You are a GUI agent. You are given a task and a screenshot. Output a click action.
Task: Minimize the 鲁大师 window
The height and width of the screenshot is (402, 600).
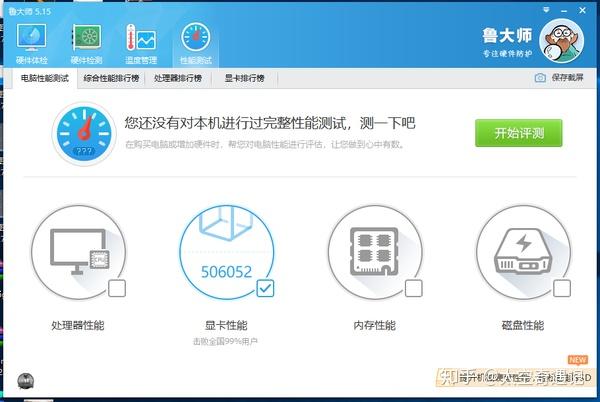[564, 11]
